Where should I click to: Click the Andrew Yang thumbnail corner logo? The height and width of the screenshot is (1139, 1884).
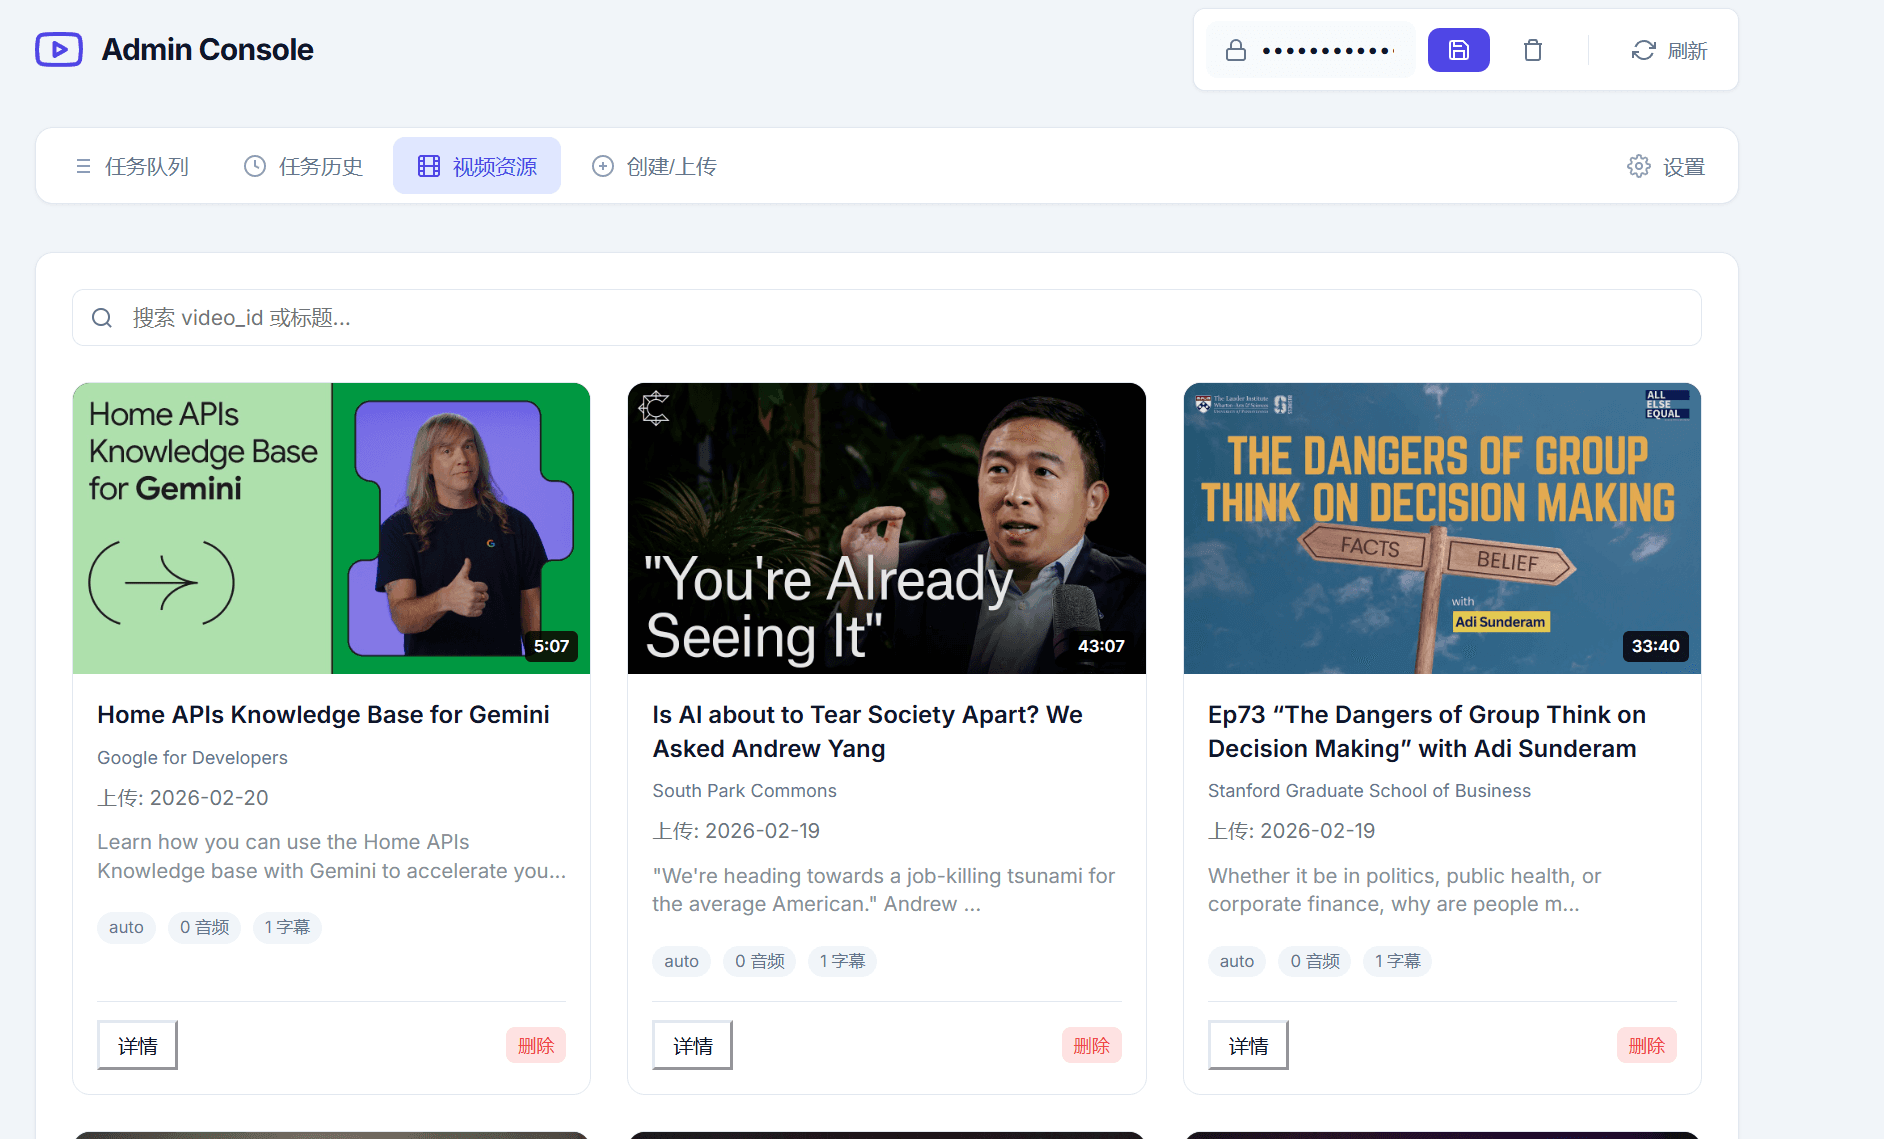click(655, 408)
